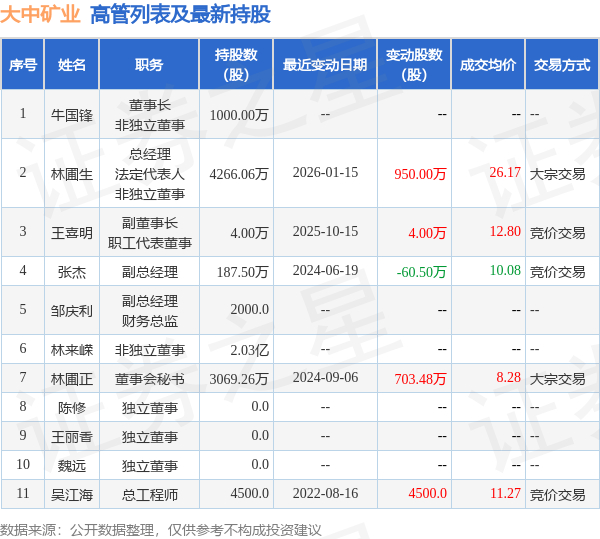
Task: Click the date 2024-06-19
Action: point(325,270)
